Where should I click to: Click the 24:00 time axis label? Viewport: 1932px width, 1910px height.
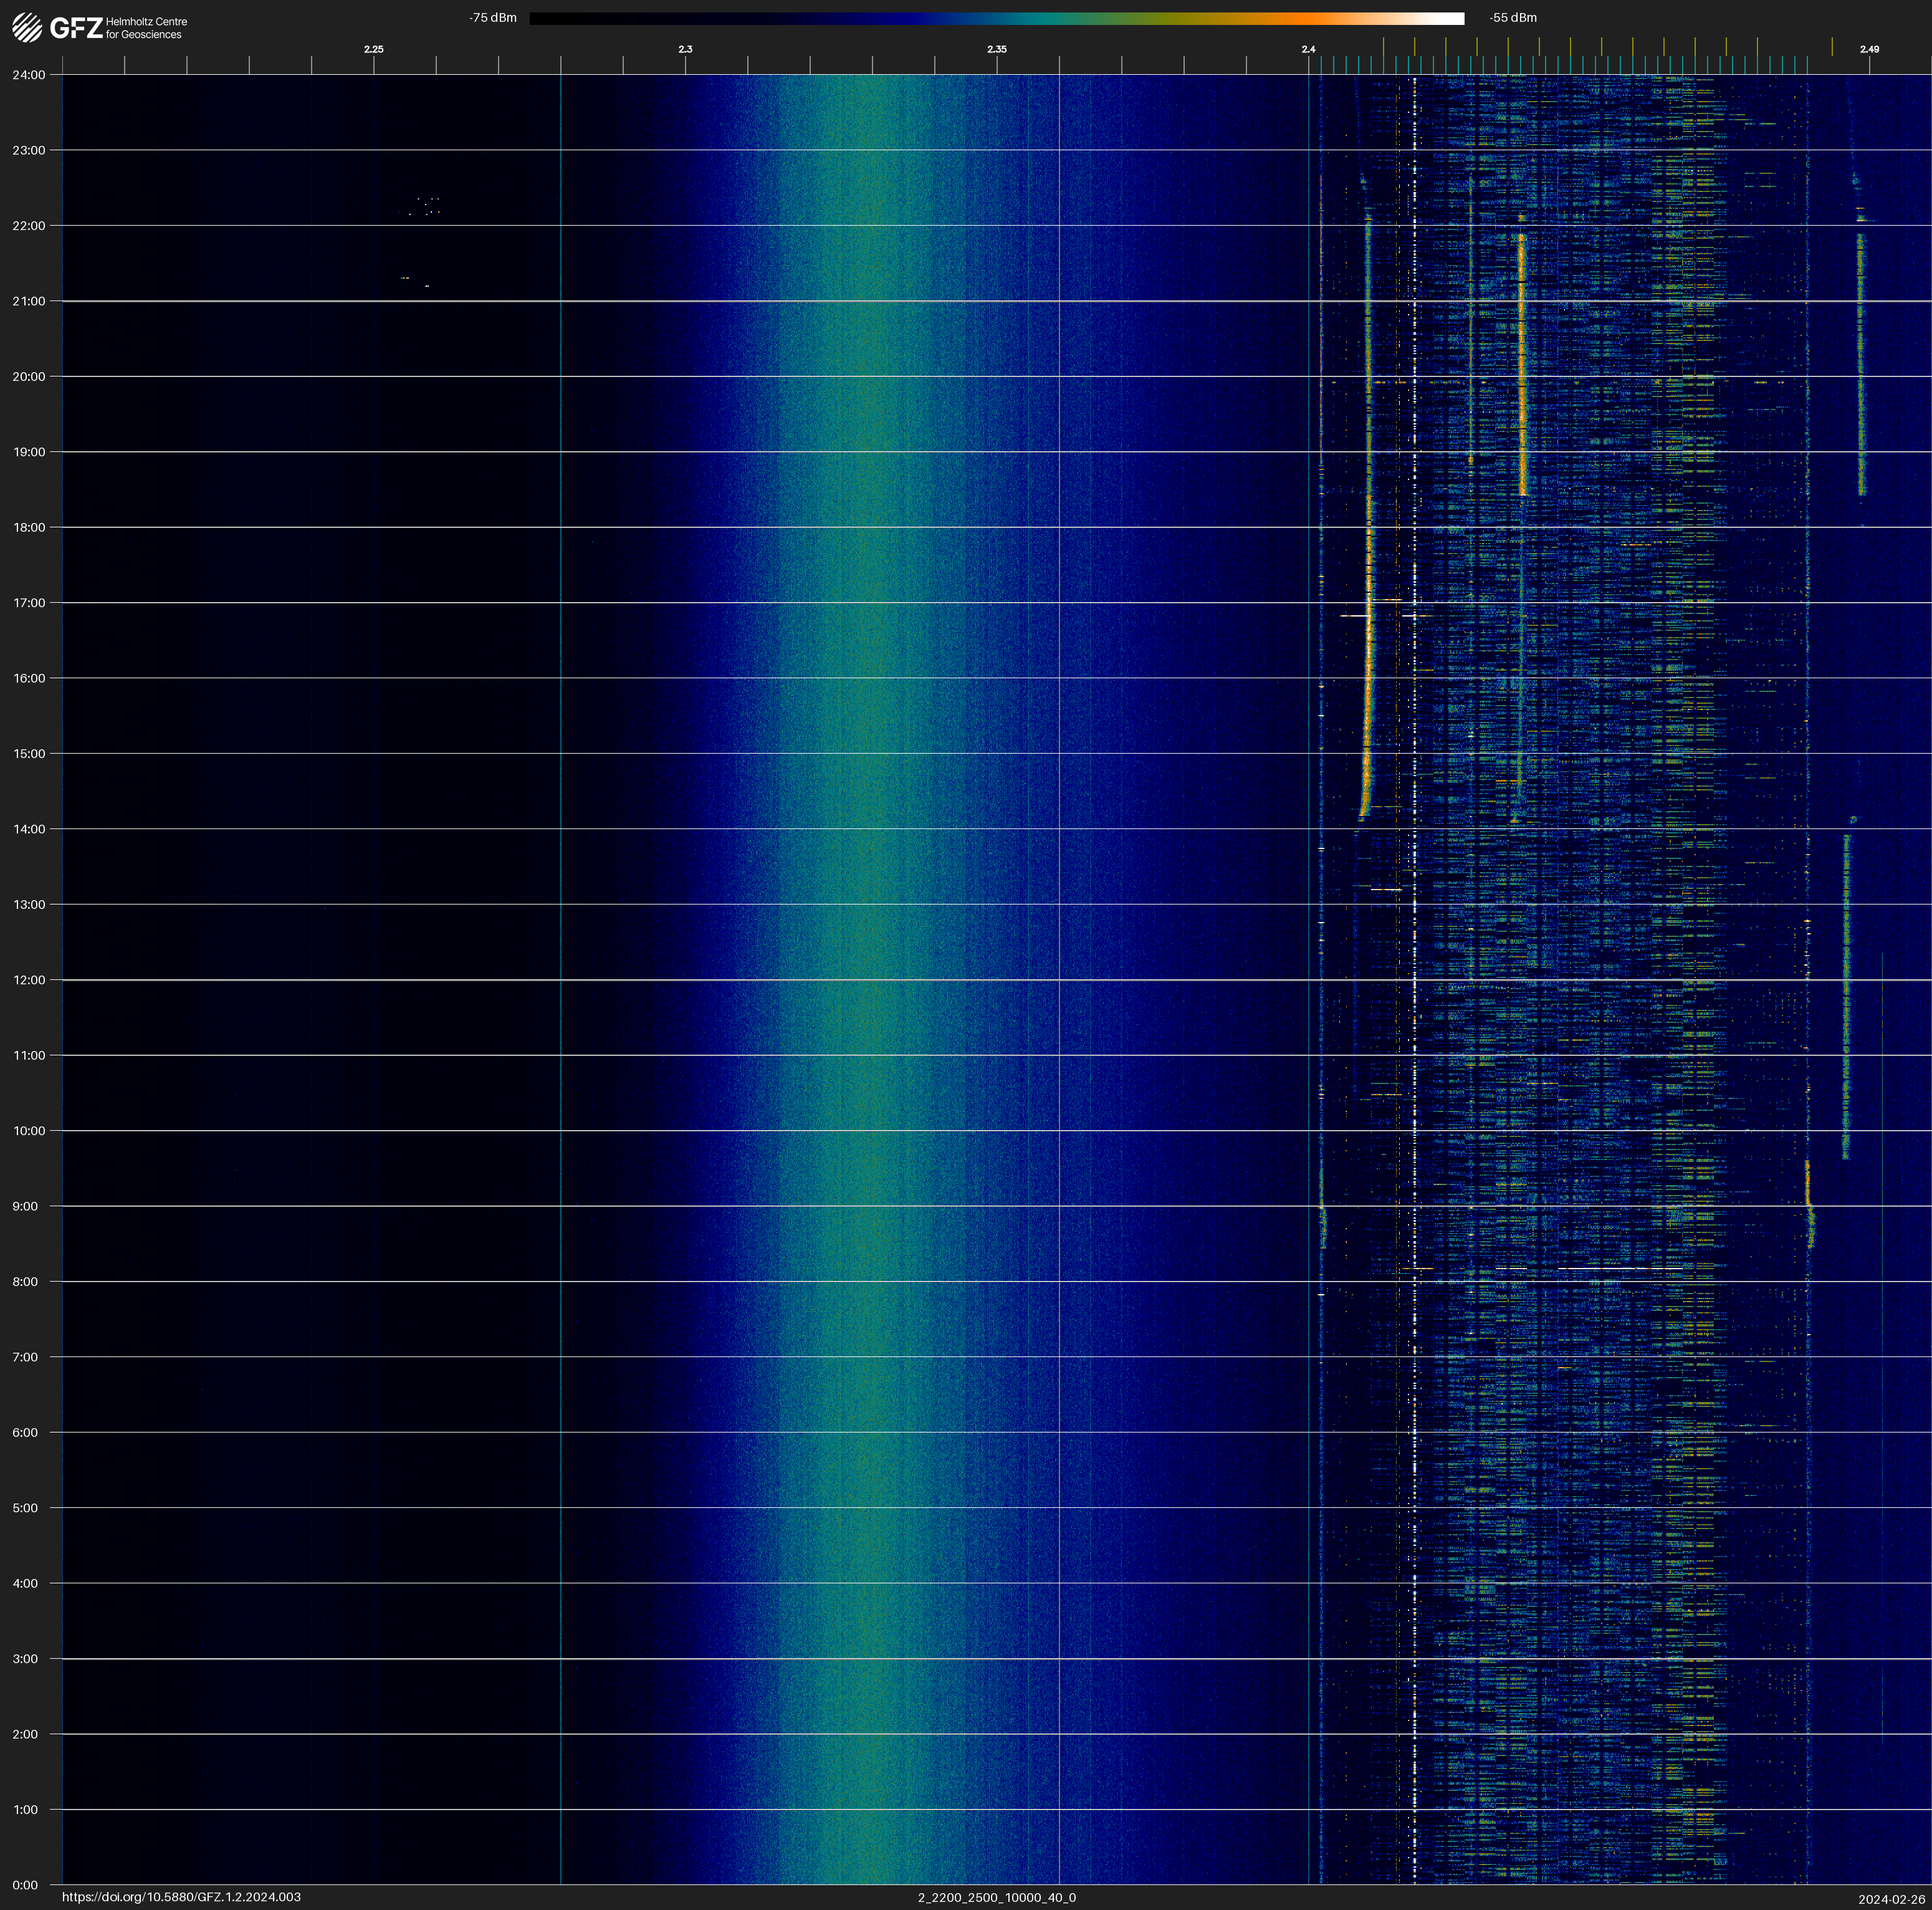coord(29,75)
